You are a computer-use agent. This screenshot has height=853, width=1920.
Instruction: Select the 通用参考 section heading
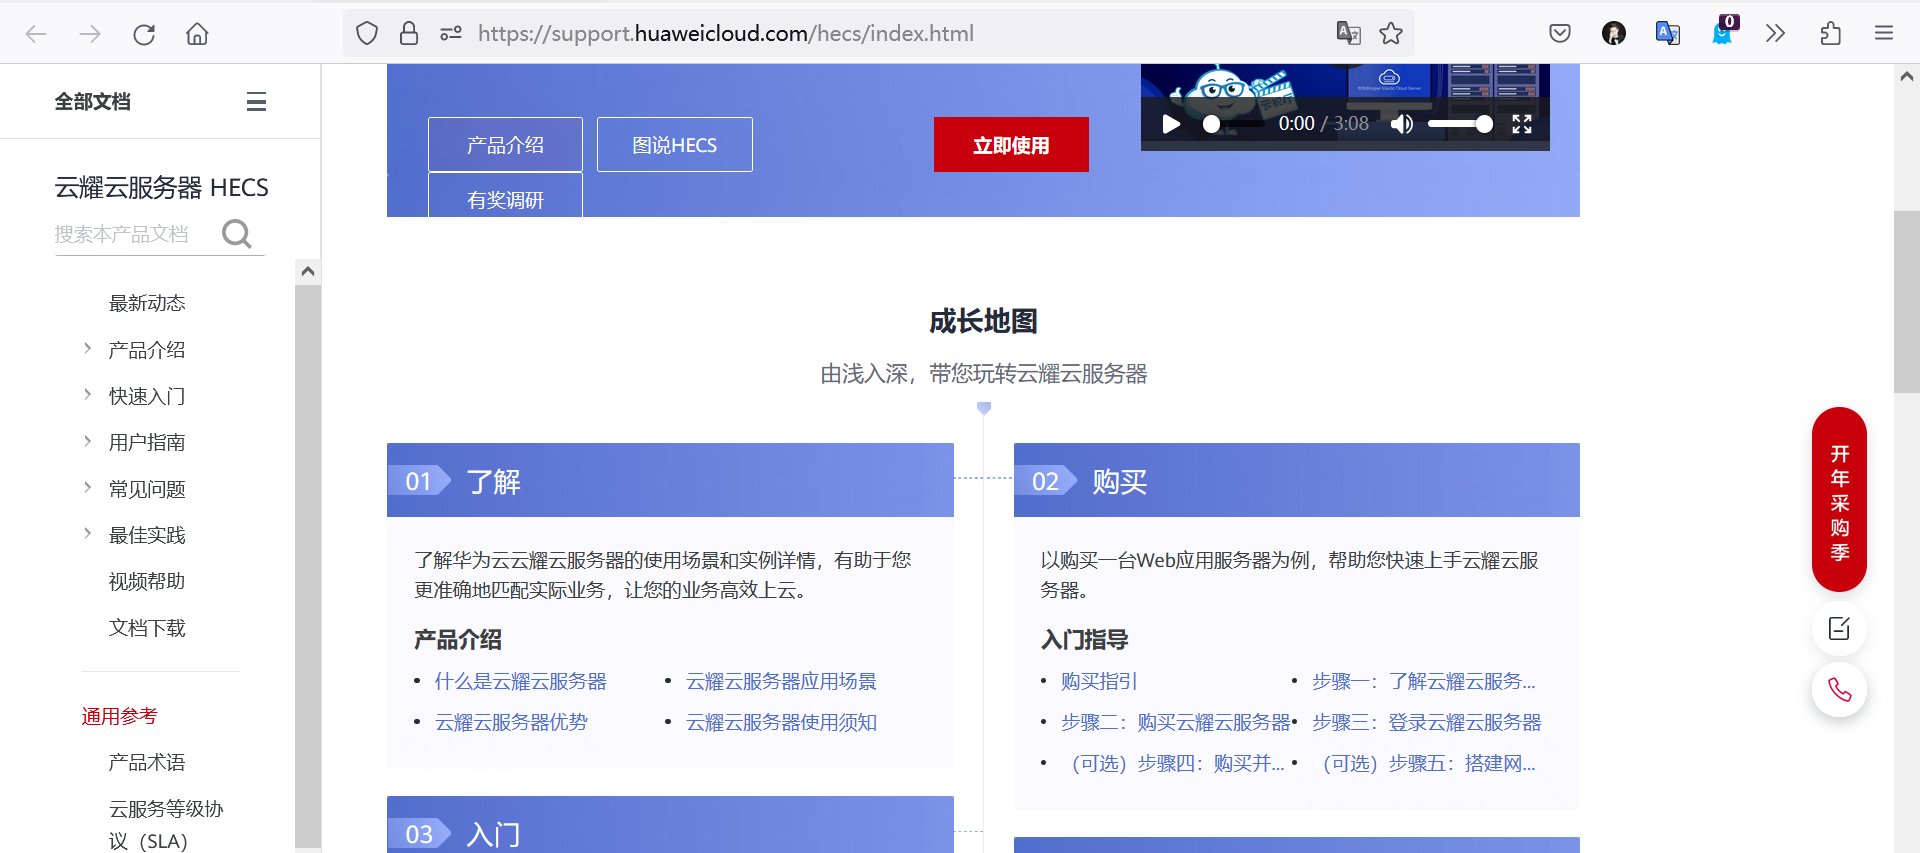click(120, 716)
